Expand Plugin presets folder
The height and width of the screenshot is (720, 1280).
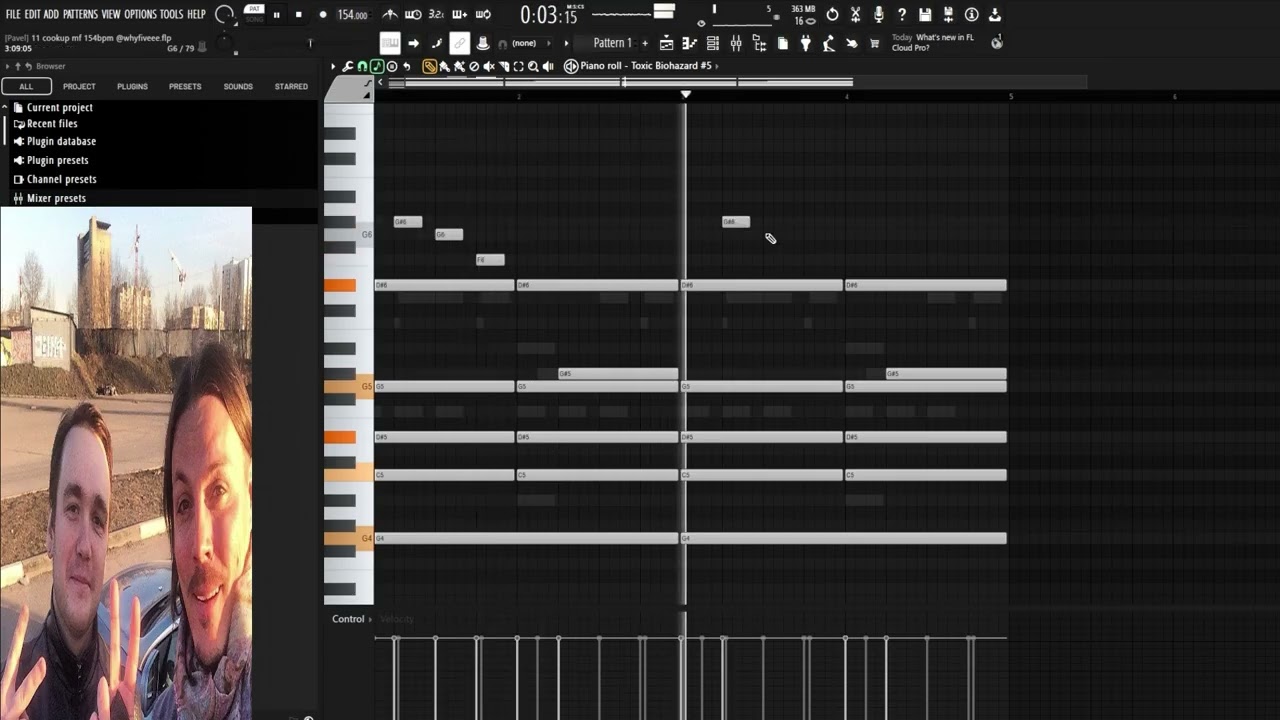[x=57, y=160]
